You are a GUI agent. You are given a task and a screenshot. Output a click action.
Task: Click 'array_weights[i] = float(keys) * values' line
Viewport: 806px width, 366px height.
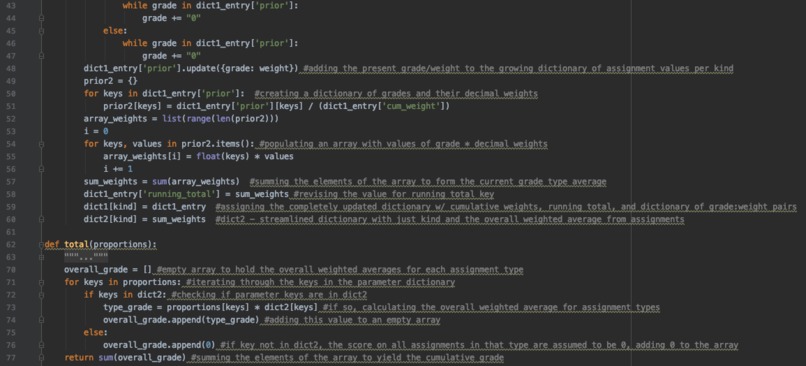(x=198, y=156)
